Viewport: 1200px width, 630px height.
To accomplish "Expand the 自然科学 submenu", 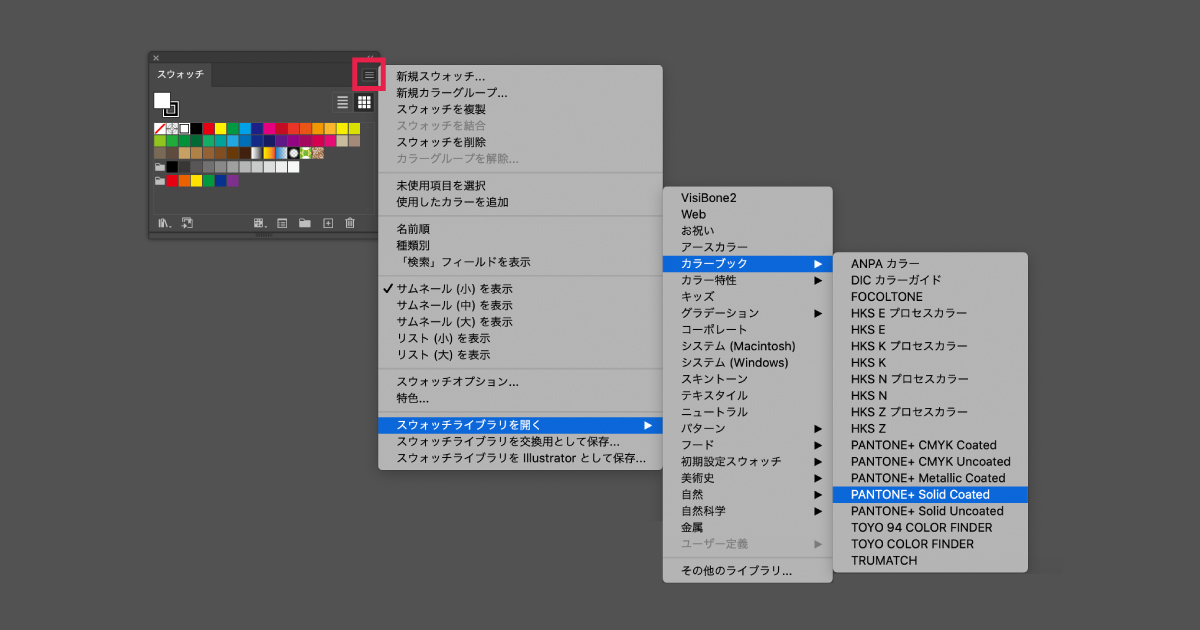I will 748,511.
